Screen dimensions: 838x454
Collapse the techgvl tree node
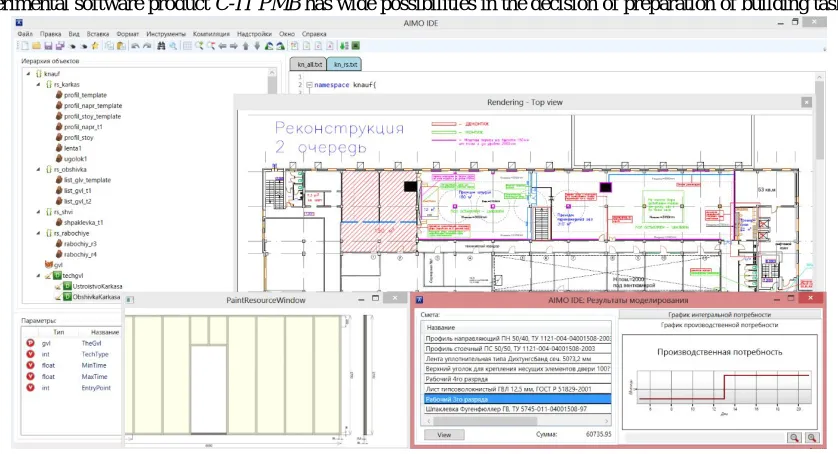click(x=38, y=275)
